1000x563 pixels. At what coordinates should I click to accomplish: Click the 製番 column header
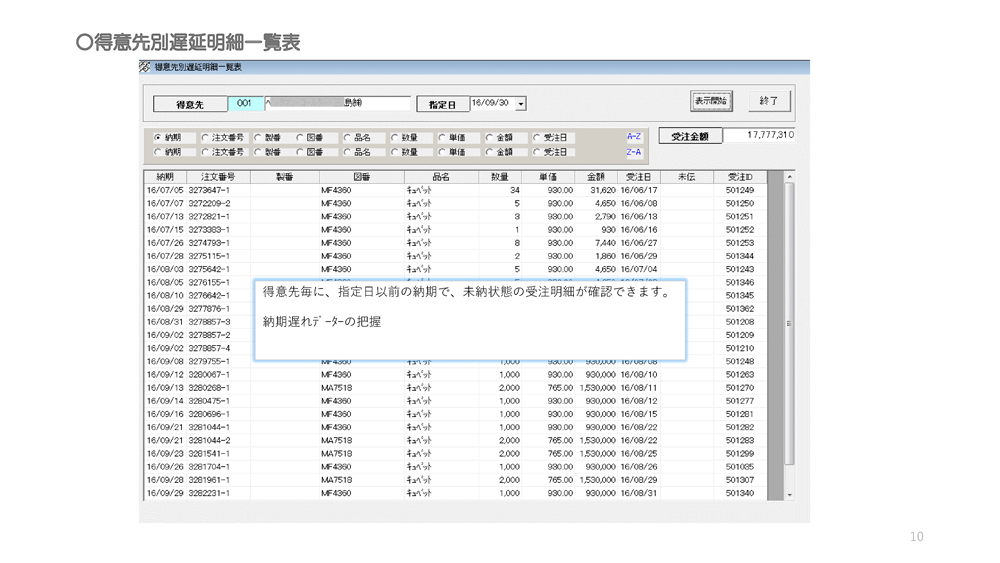click(284, 177)
